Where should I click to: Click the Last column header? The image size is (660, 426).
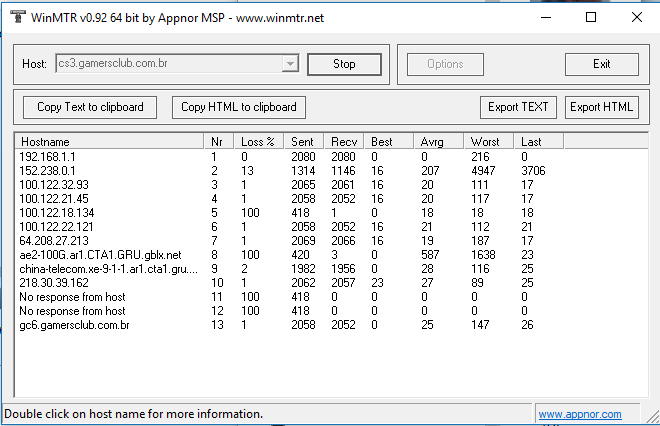point(539,142)
